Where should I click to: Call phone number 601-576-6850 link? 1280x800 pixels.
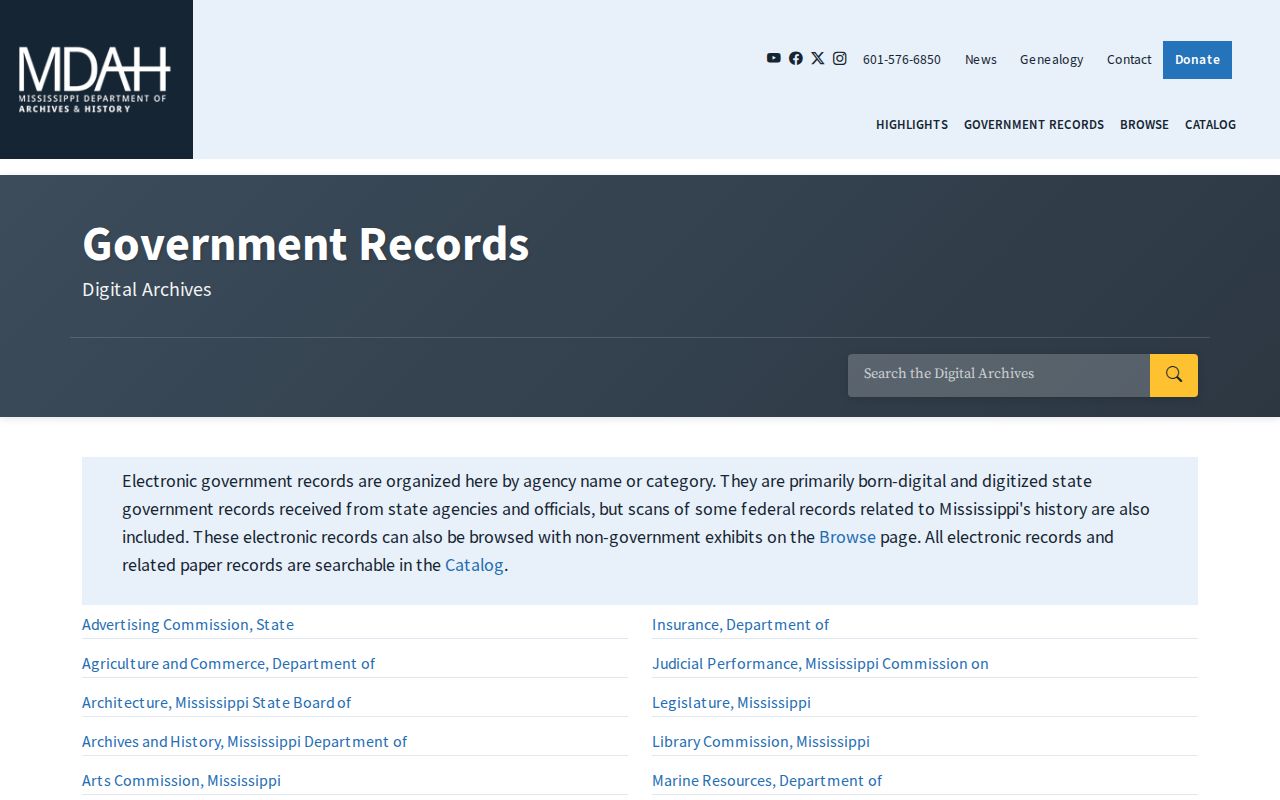[902, 59]
